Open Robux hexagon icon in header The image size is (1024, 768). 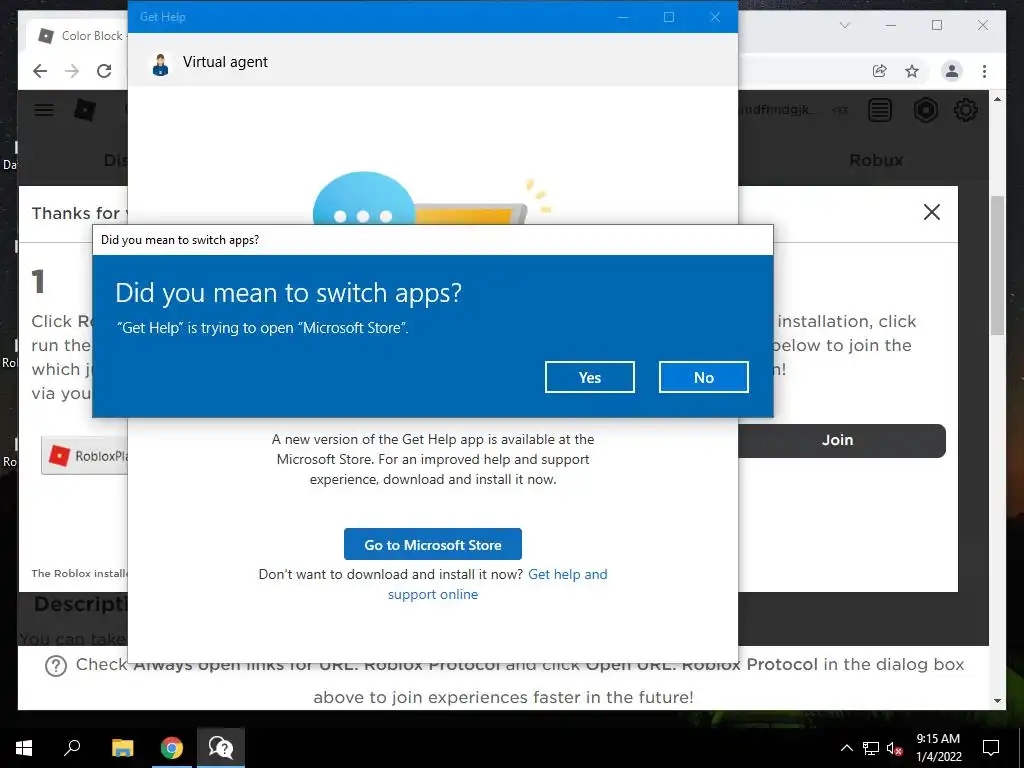925,110
